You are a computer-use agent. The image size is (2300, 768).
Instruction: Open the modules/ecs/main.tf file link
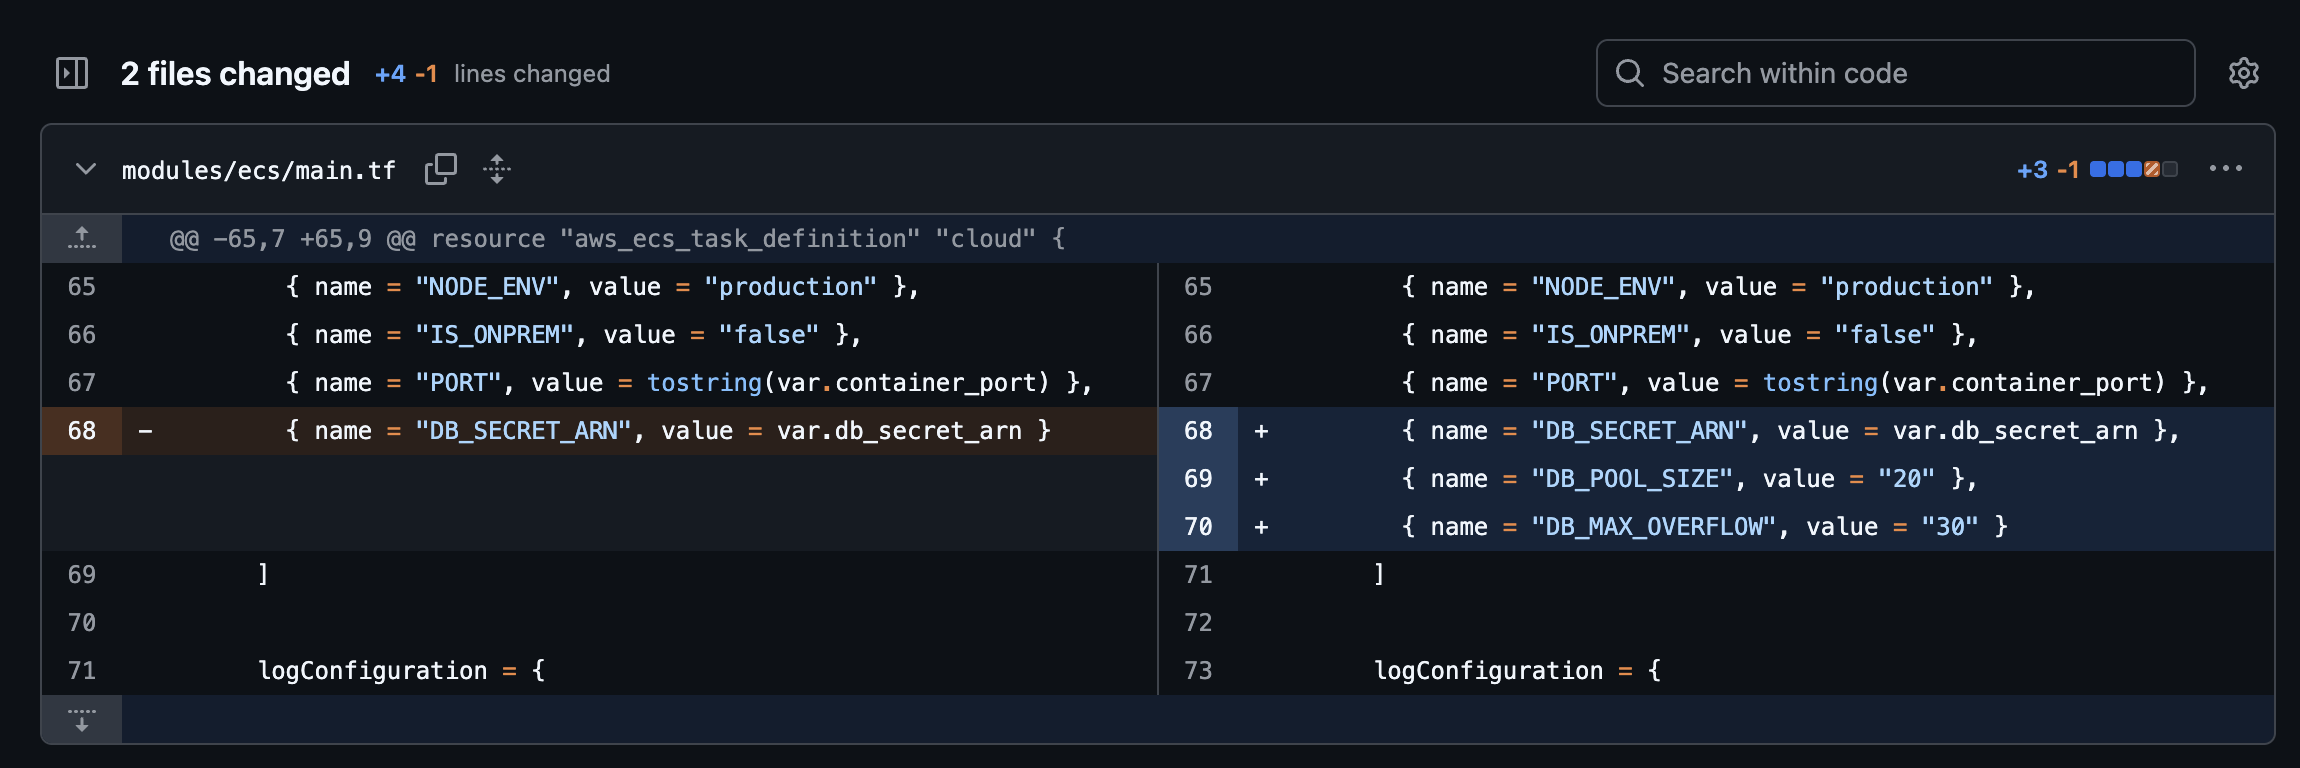coord(258,171)
